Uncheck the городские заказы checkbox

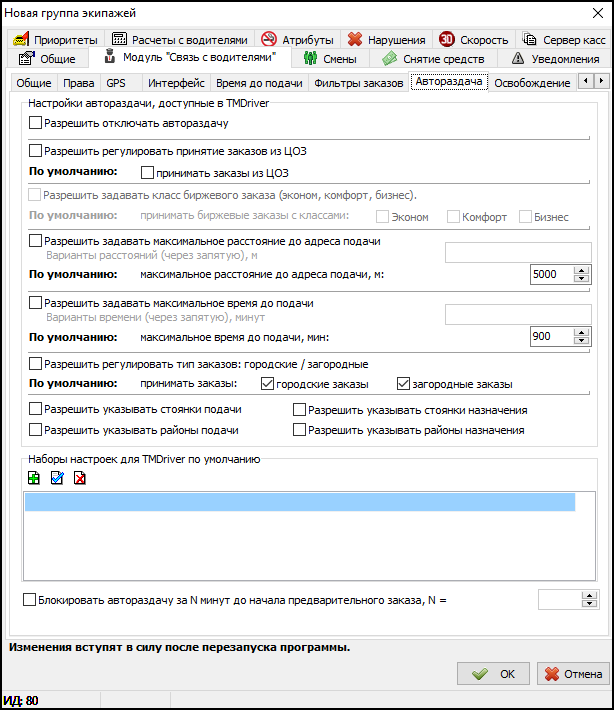(267, 384)
